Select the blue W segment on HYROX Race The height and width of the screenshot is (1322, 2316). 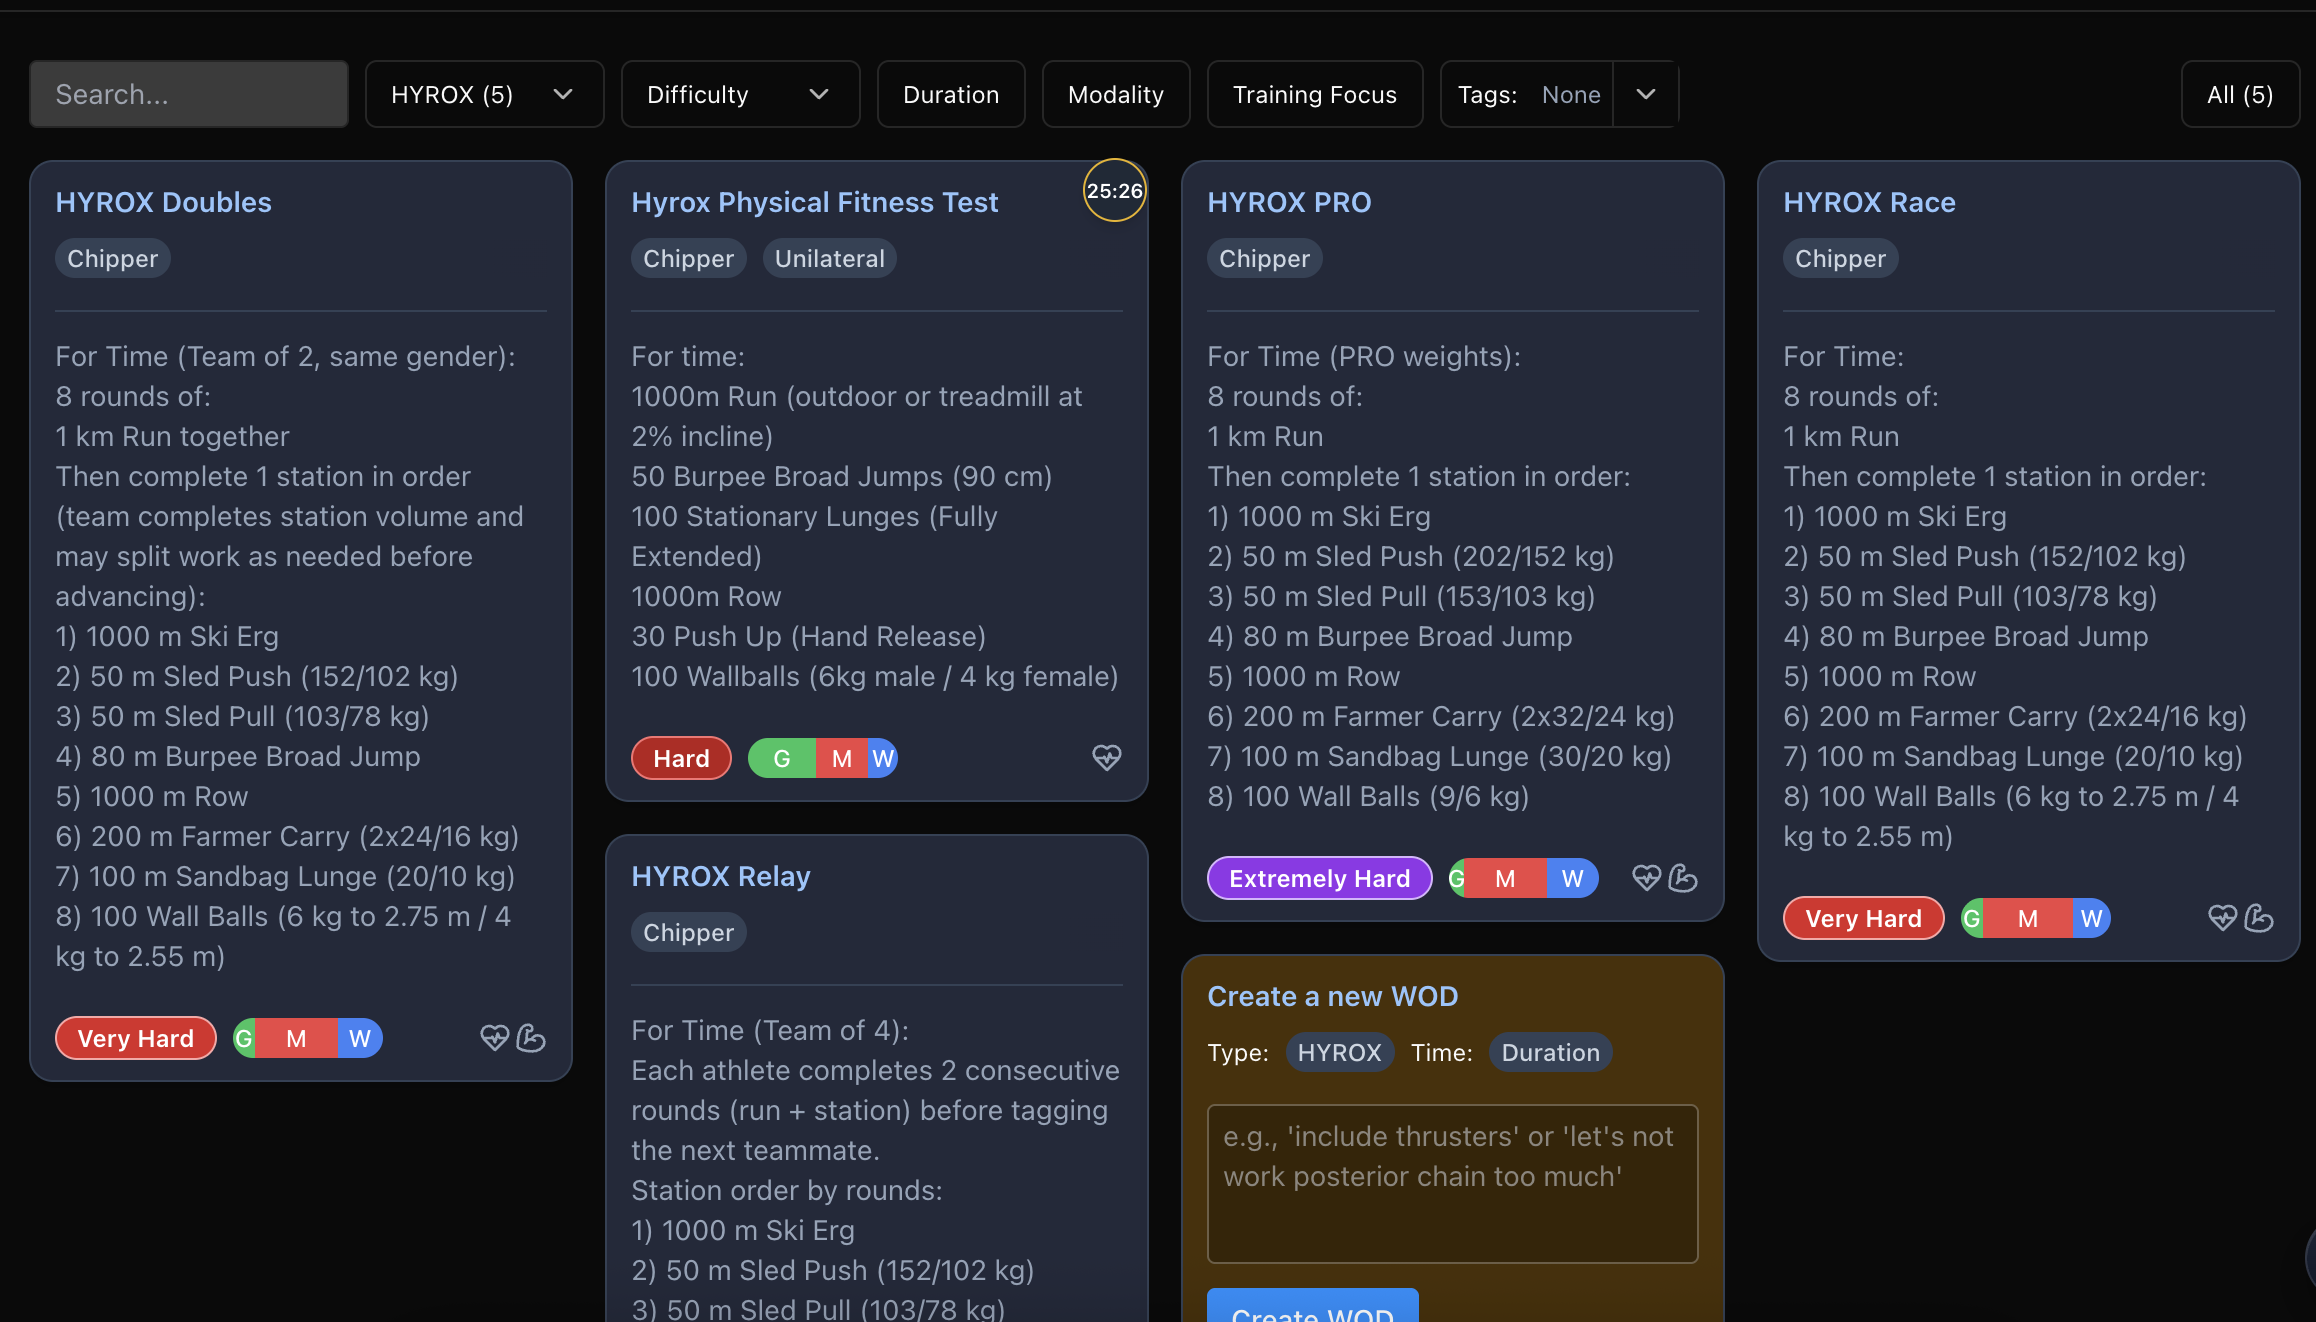pos(2092,918)
